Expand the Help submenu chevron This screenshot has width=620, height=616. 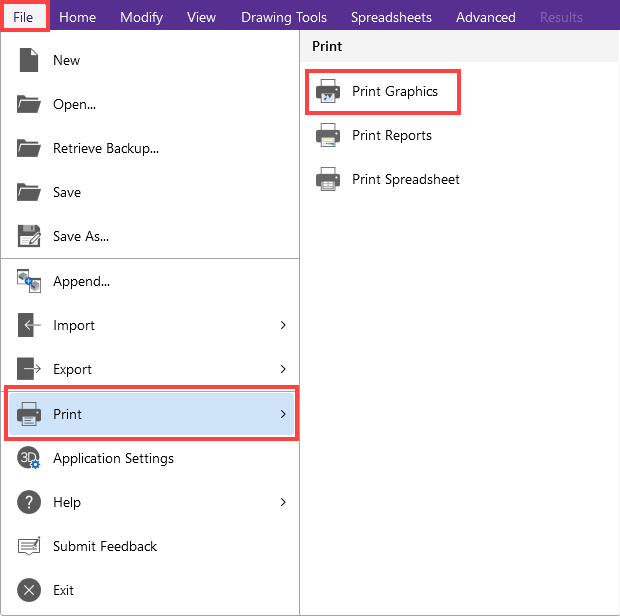coord(283,502)
